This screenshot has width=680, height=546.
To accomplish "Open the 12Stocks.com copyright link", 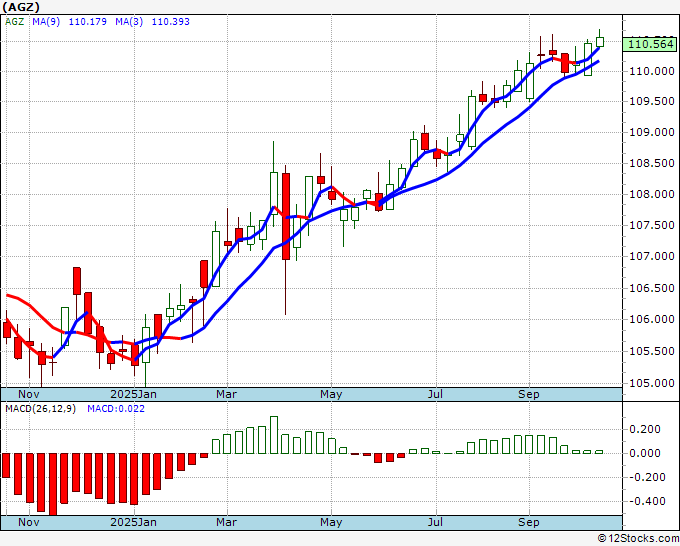I will point(638,539).
